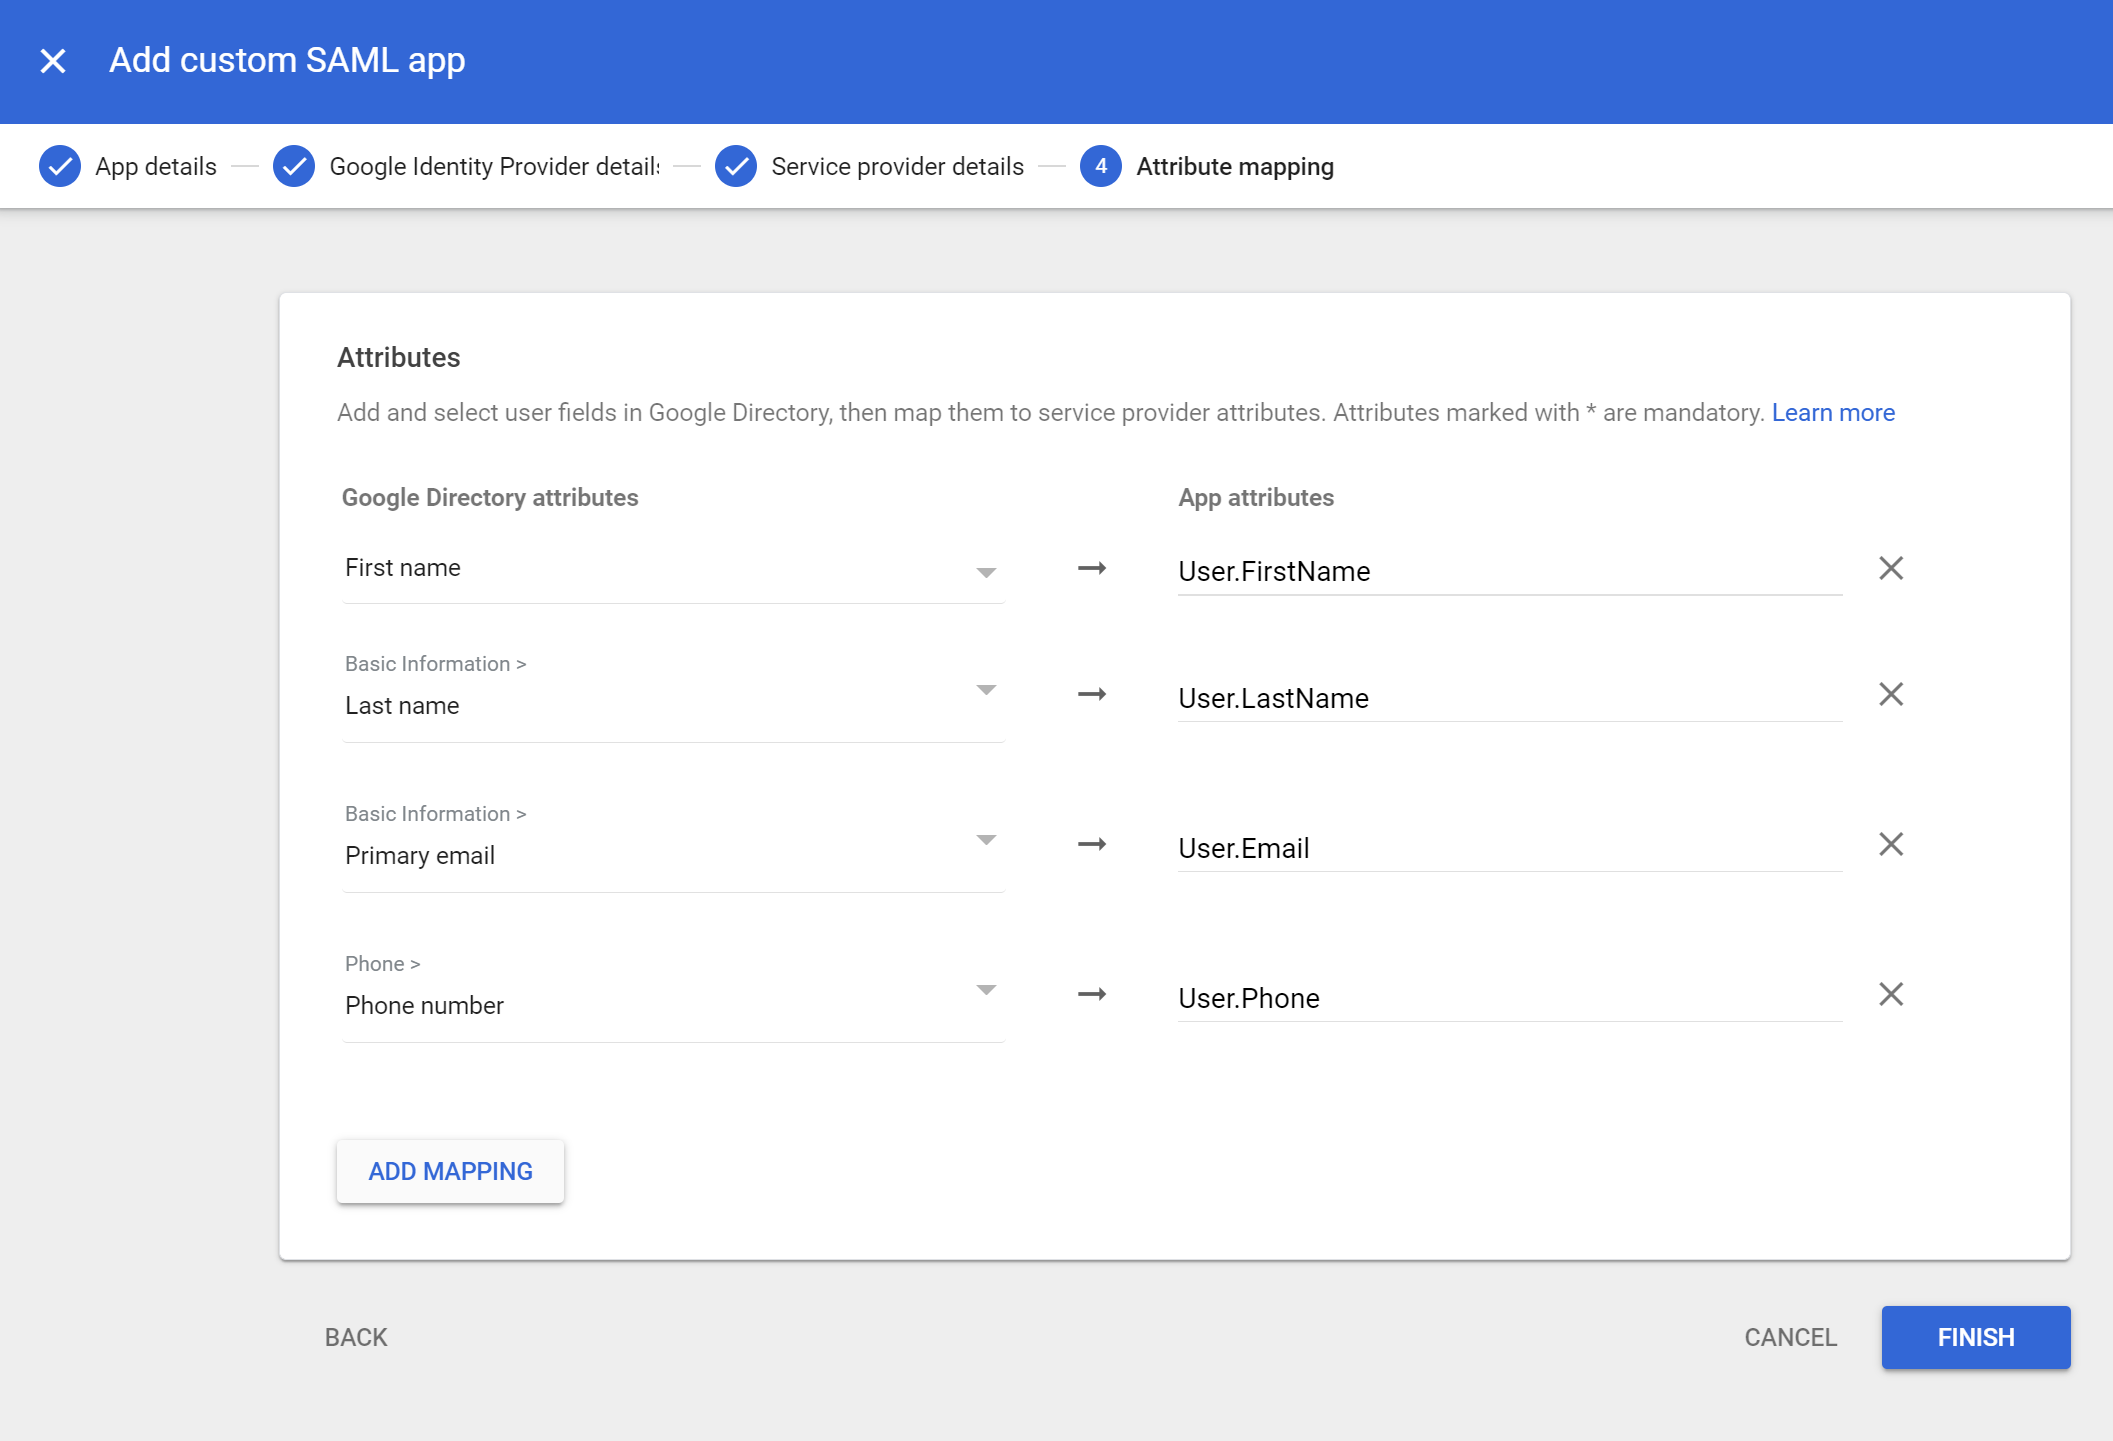Screen dimensions: 2113x1441
Task: Click the Google Identity Provider step checkmark
Action: point(294,166)
